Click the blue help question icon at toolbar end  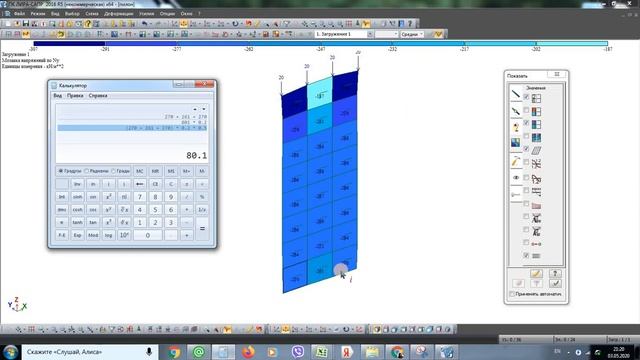click(x=410, y=24)
